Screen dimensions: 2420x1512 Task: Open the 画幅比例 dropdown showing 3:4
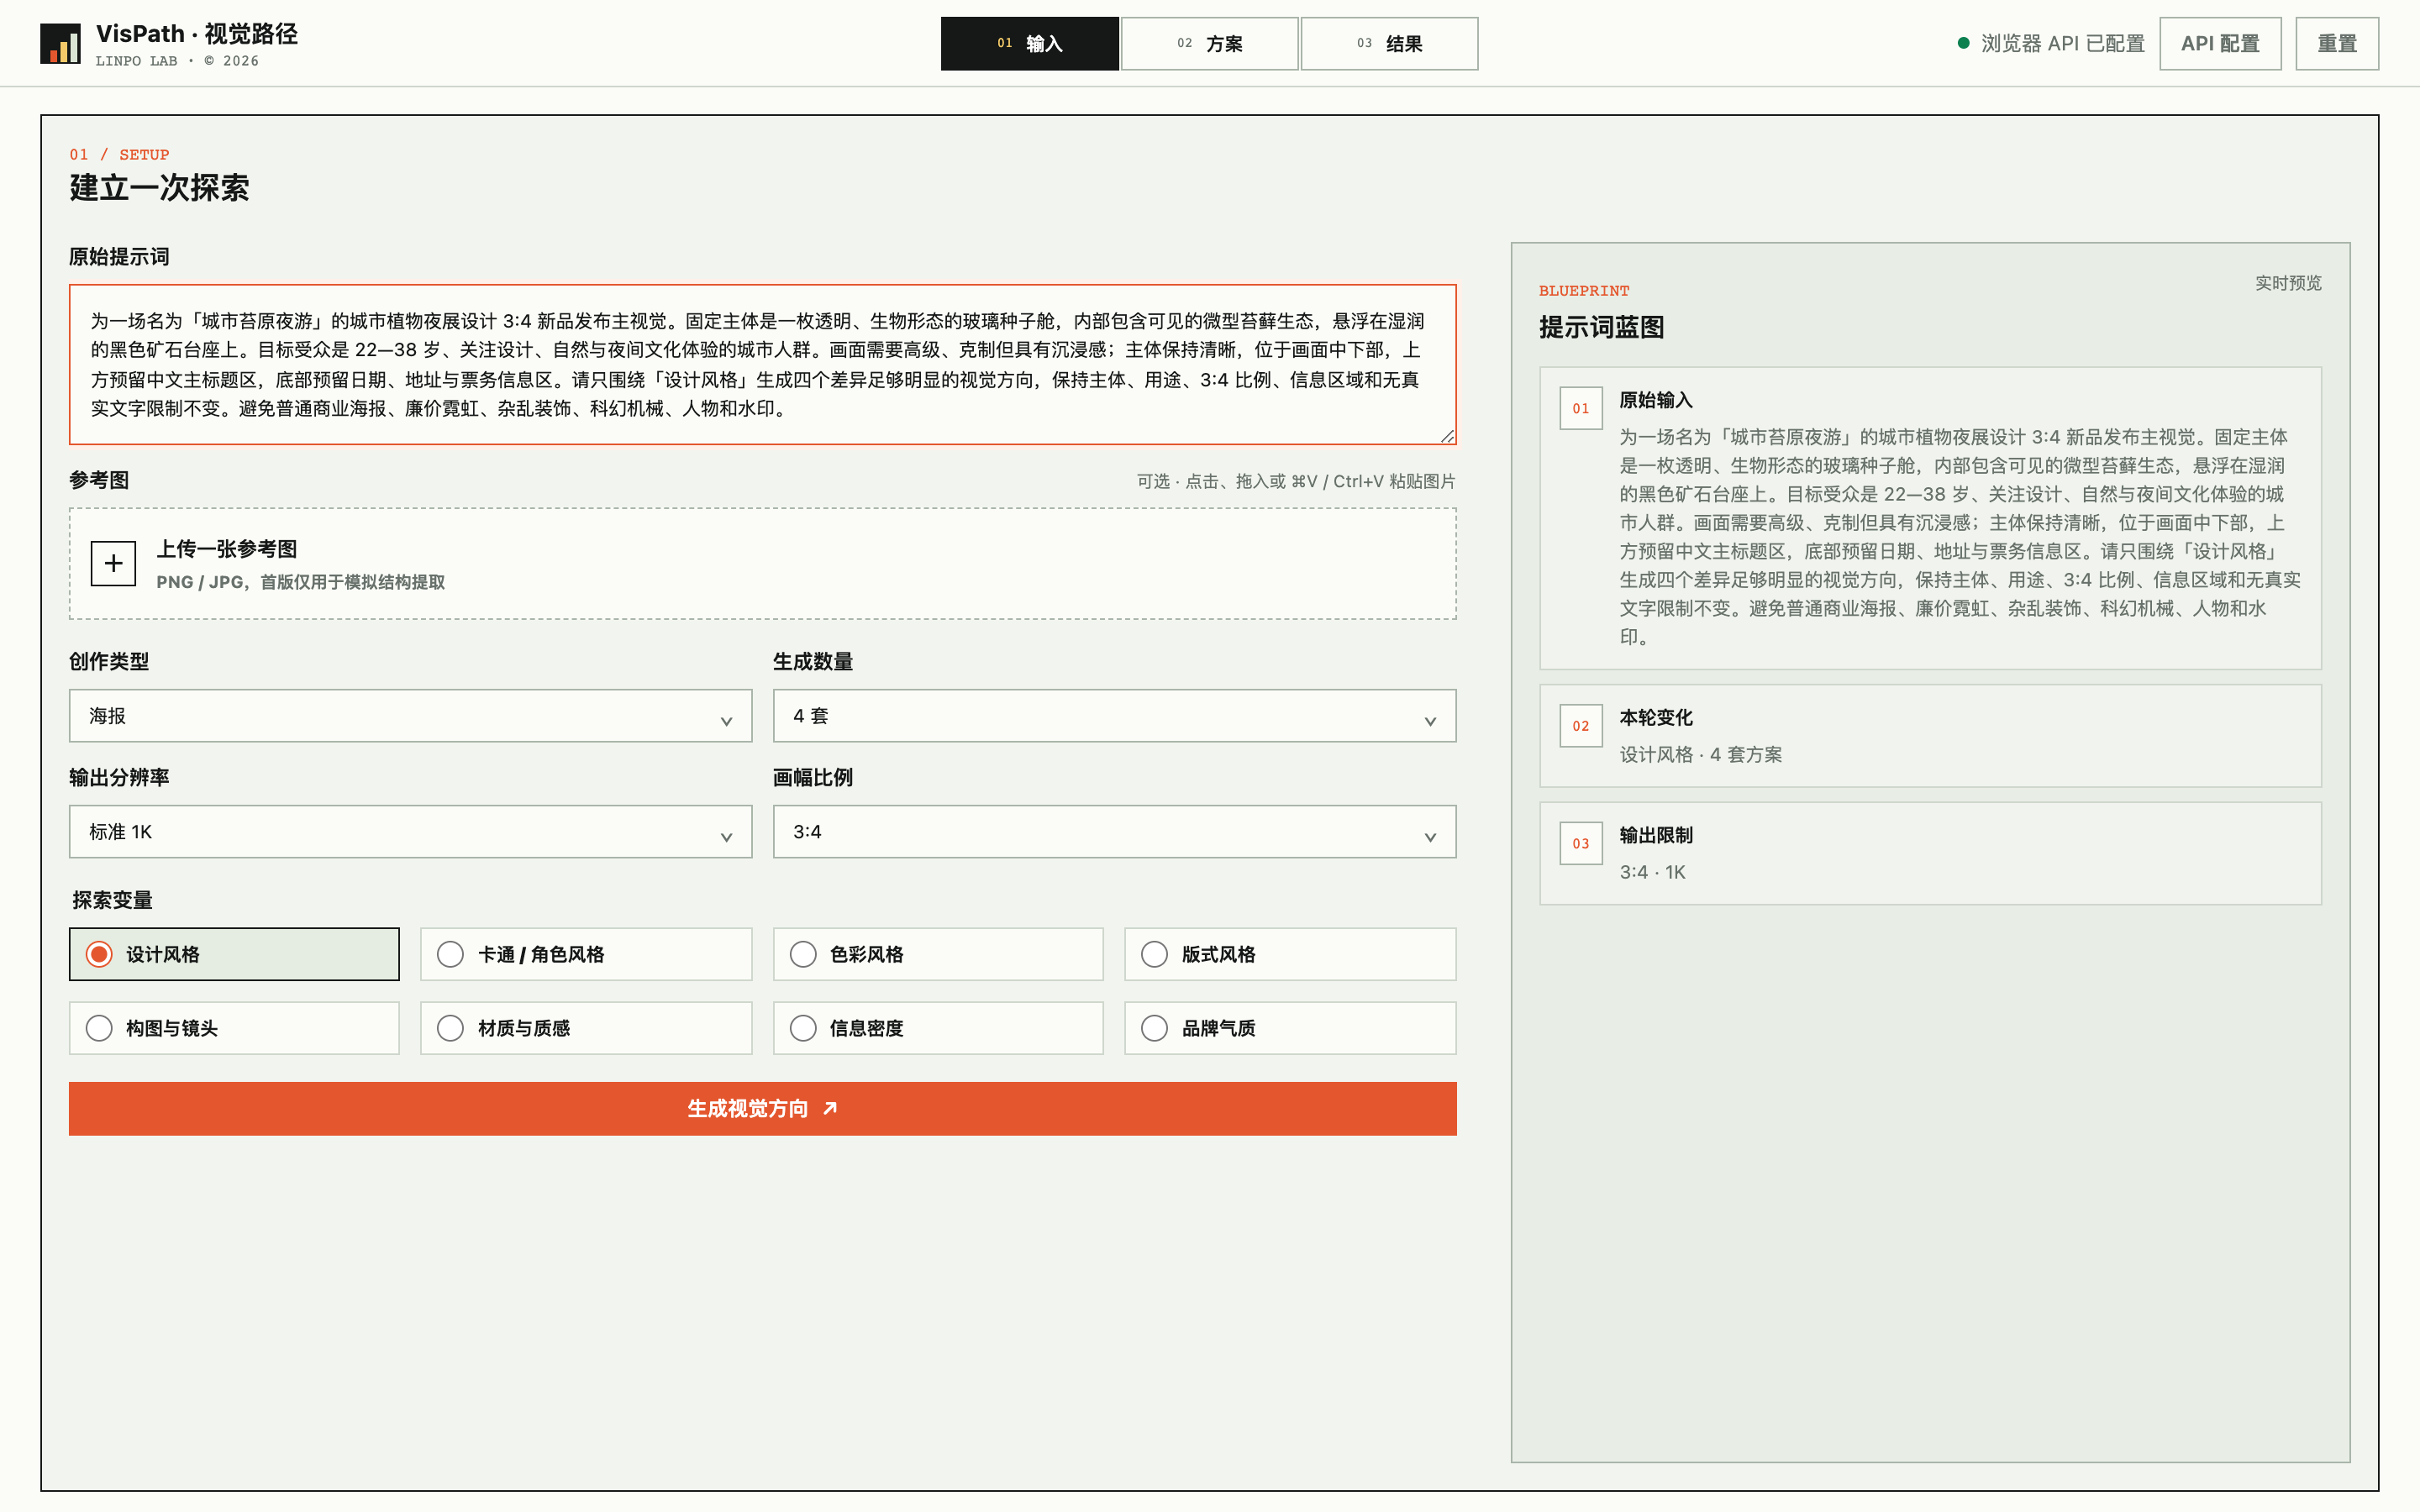click(1114, 832)
